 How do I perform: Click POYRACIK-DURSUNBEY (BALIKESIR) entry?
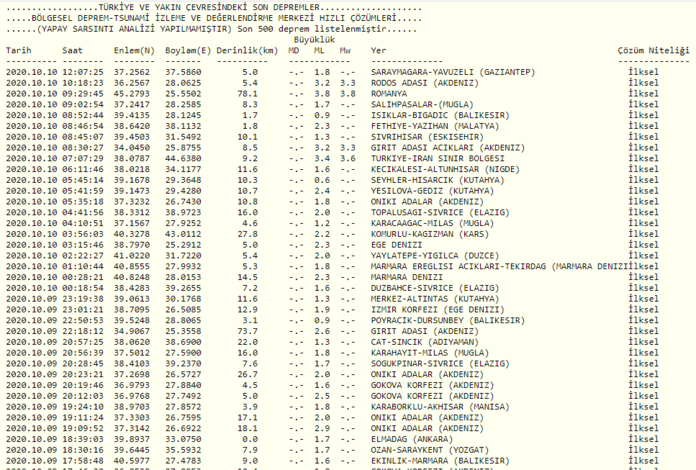(x=448, y=320)
